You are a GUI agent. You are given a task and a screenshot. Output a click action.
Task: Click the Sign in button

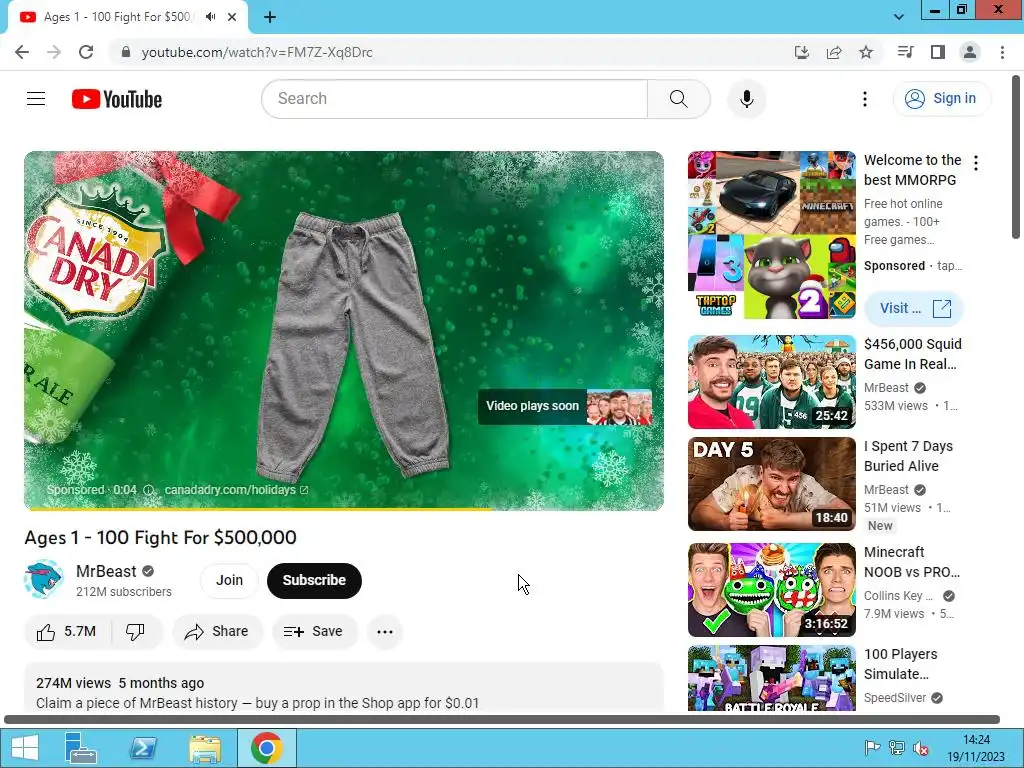(x=941, y=99)
